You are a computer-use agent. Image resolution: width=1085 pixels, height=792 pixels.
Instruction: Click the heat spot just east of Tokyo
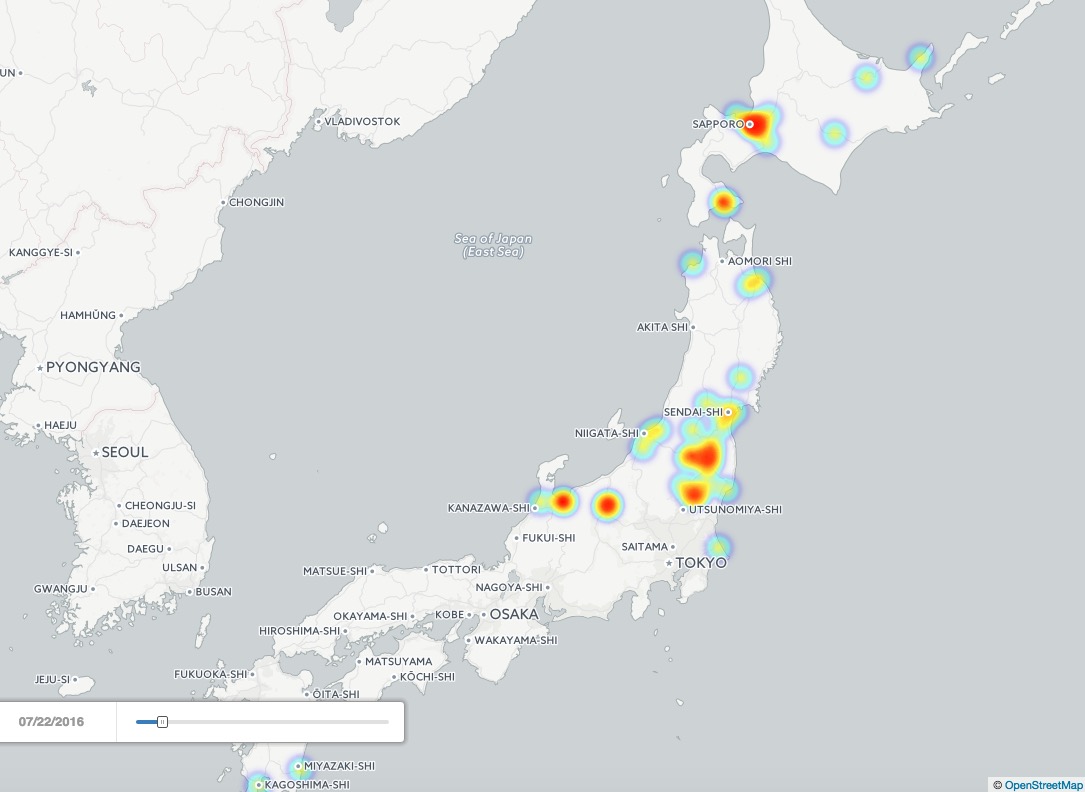[717, 547]
